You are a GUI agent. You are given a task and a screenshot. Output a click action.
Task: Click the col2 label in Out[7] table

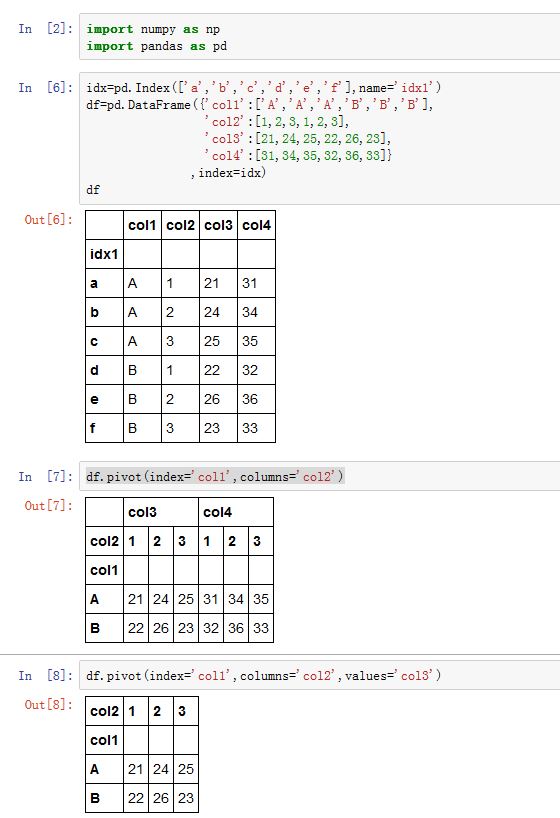(x=104, y=541)
